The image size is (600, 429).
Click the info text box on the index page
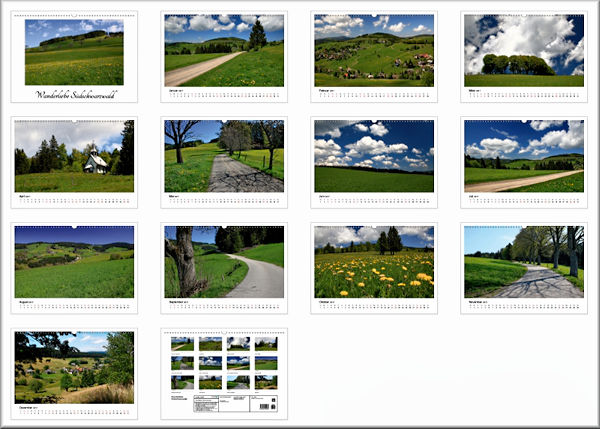tap(204, 401)
